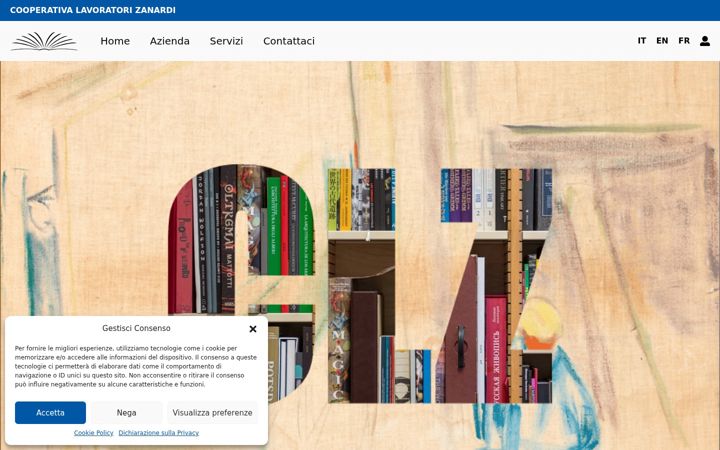Open the Cookie Policy link
Screen dimensions: 720x450
pos(93,433)
